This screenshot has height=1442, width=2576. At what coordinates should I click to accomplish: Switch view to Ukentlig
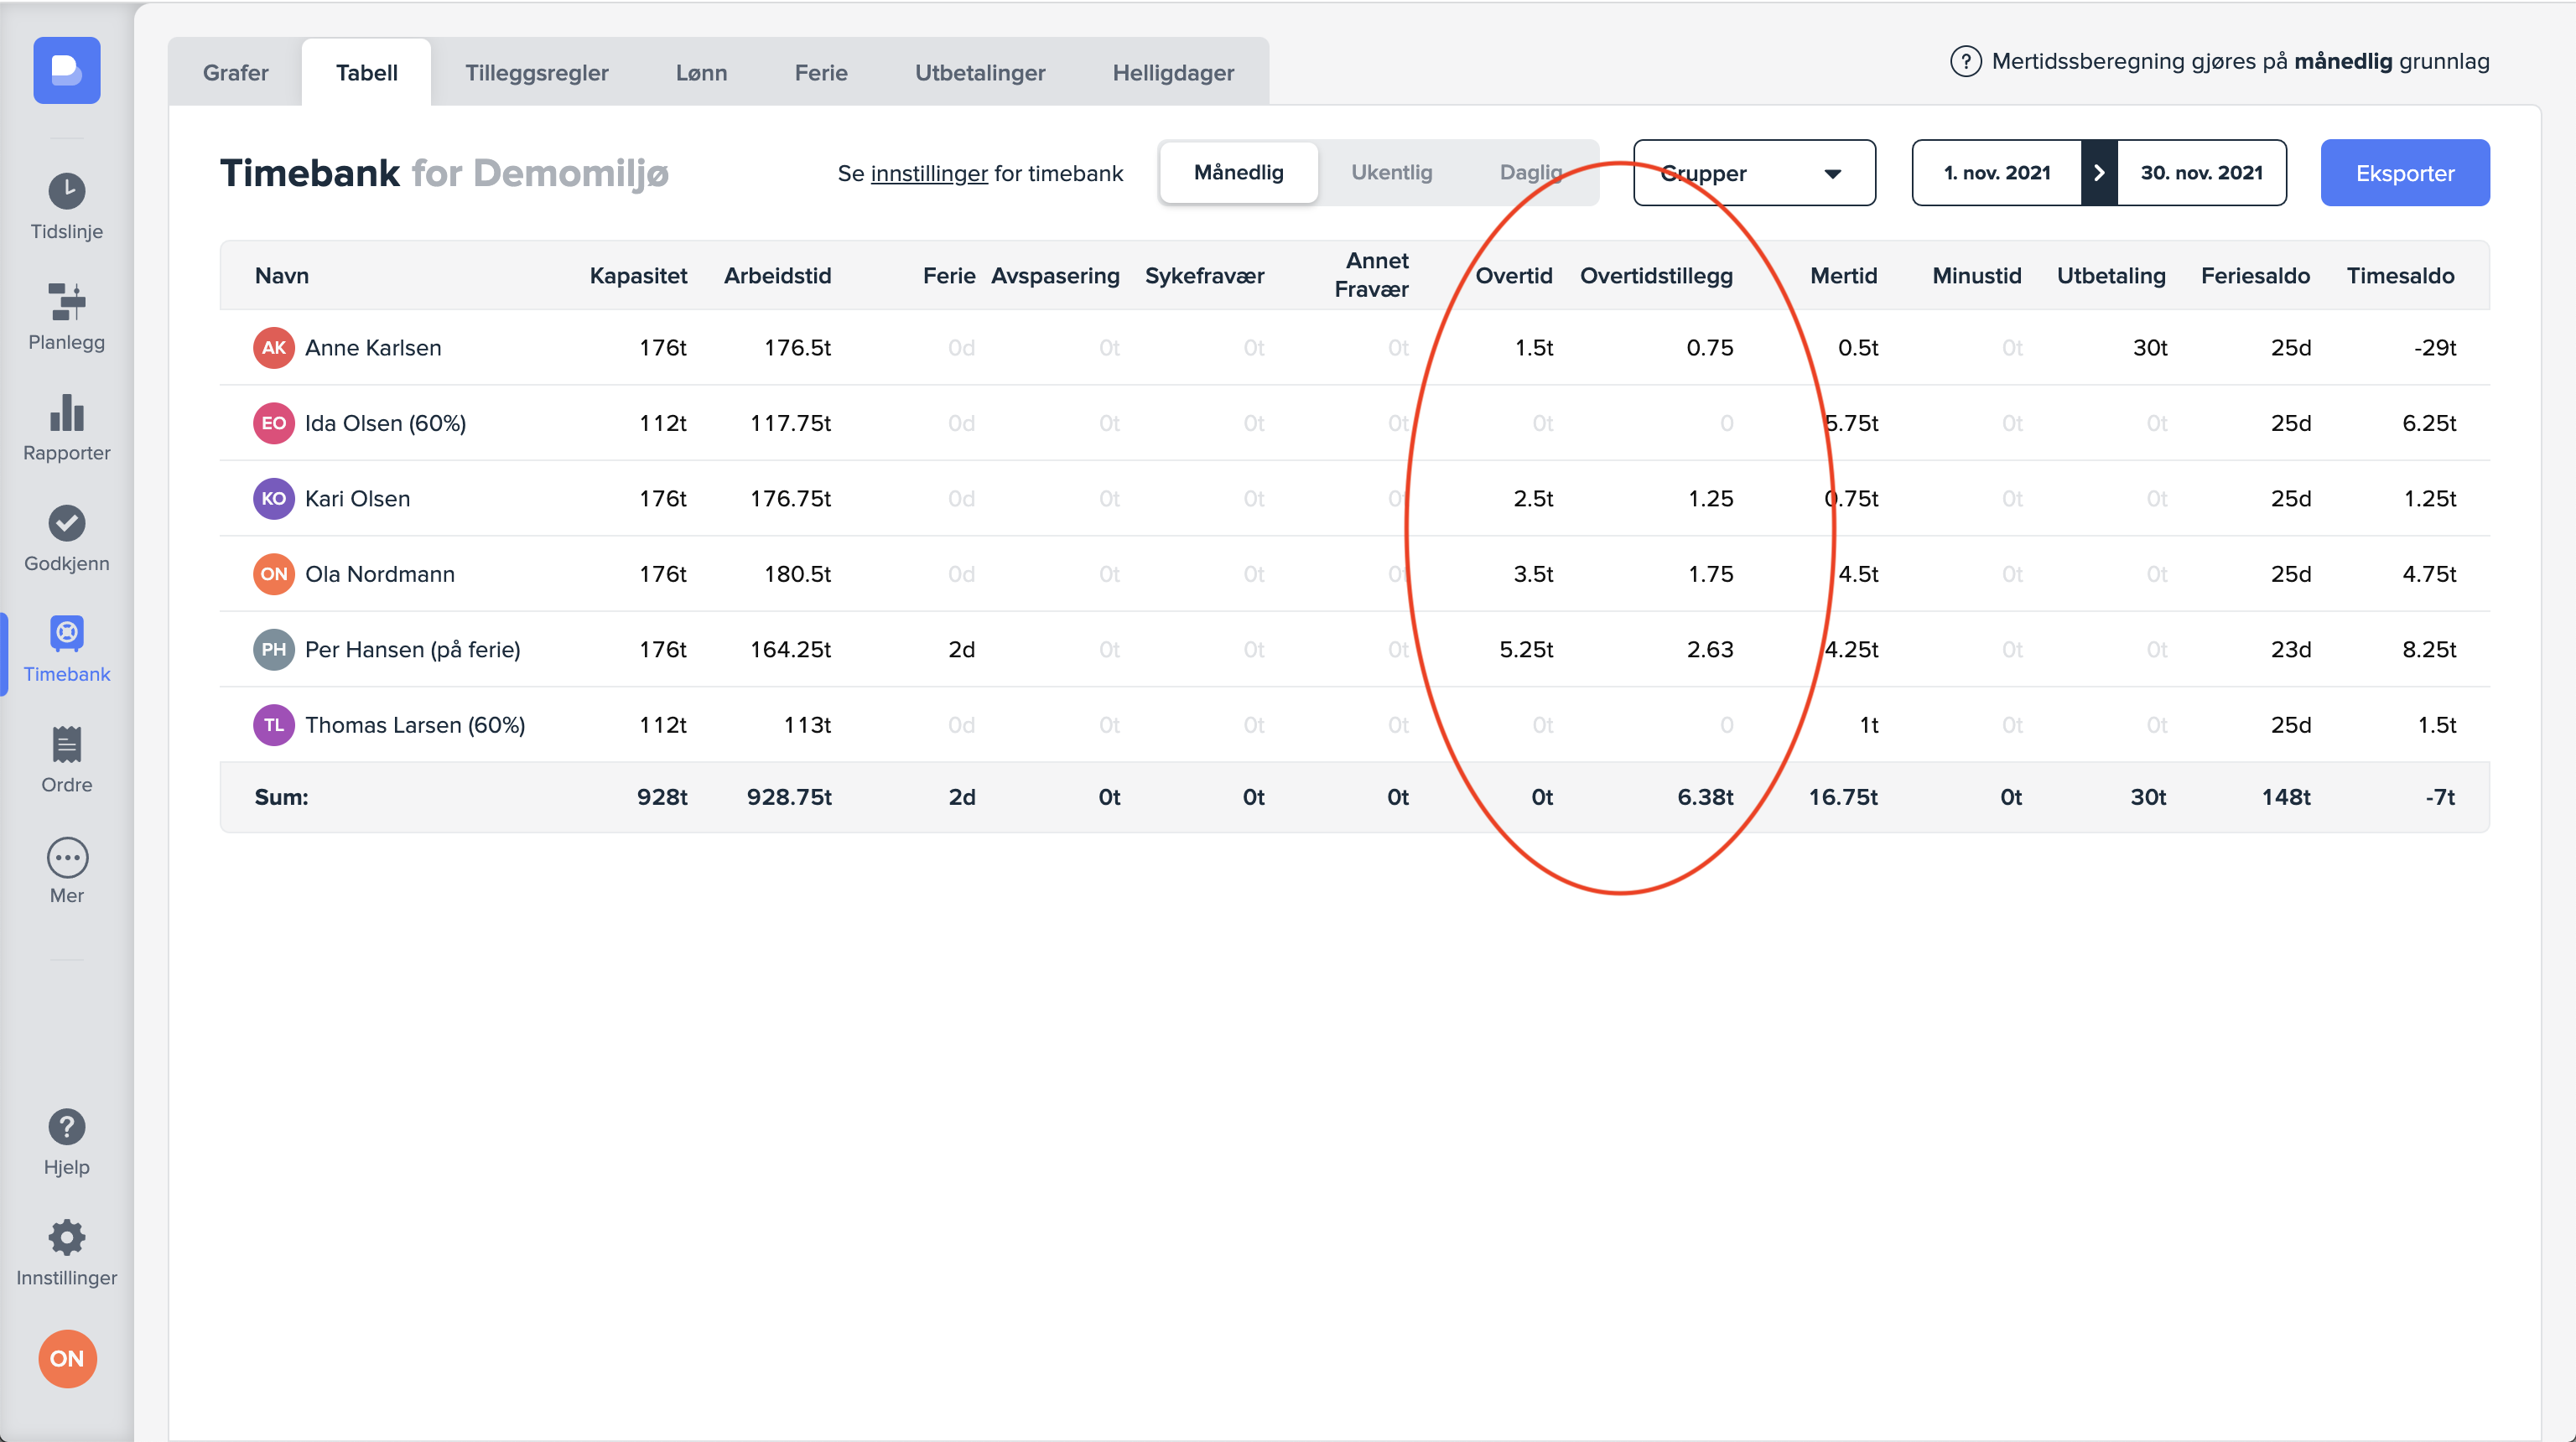1391,173
